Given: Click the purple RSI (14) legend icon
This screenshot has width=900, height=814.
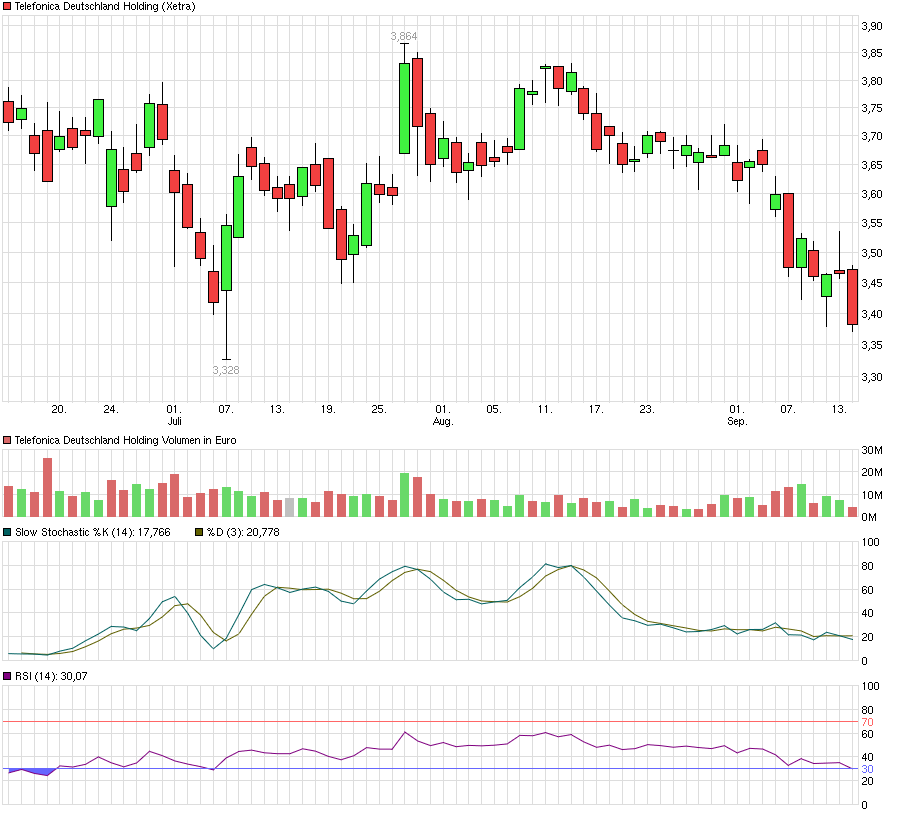Looking at the screenshot, I should tap(7, 676).
